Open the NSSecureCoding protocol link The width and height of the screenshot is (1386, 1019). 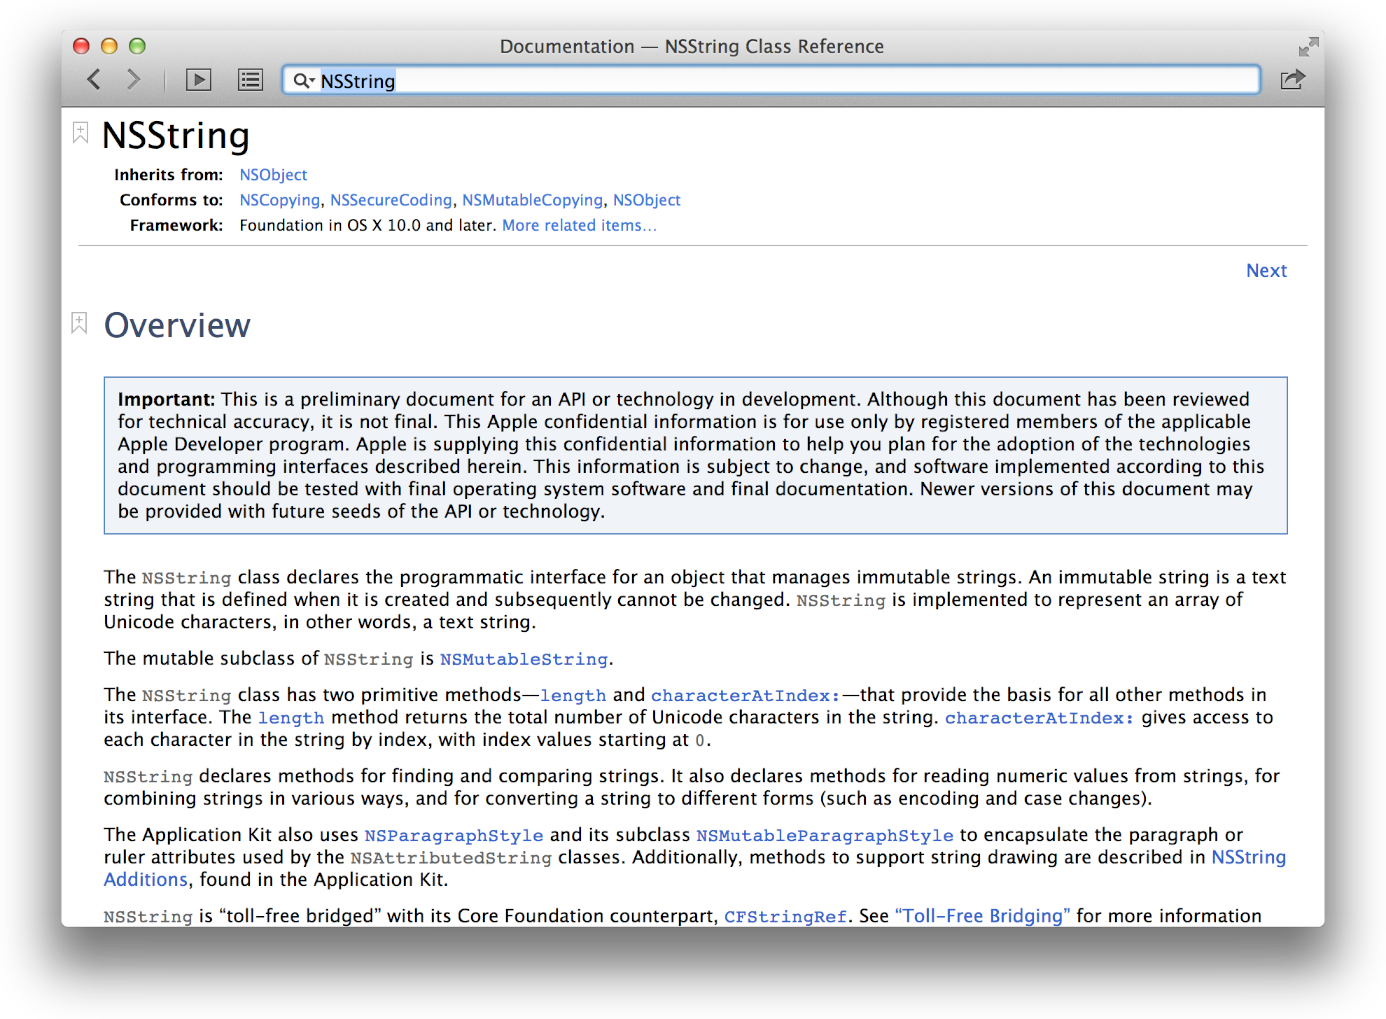click(391, 200)
